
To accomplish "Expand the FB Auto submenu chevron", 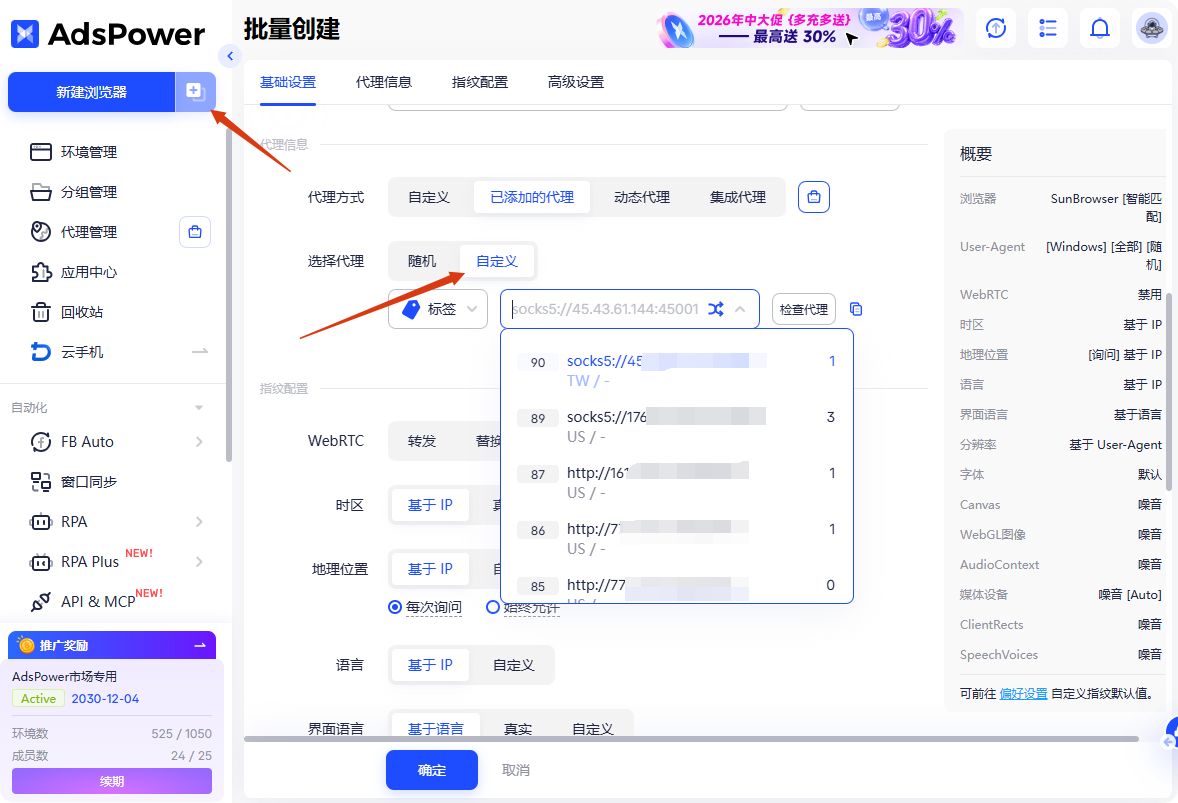I will click(x=199, y=442).
